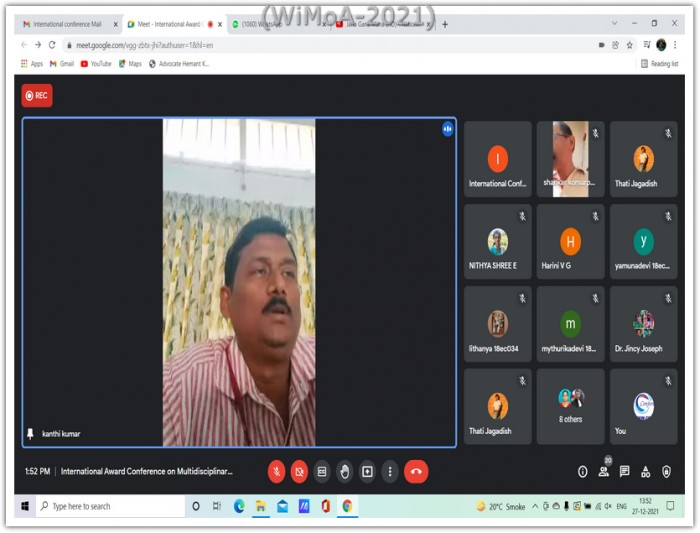The width and height of the screenshot is (700, 533).
Task: Switch to the WhatsApp browser tab
Action: [x=261, y=24]
